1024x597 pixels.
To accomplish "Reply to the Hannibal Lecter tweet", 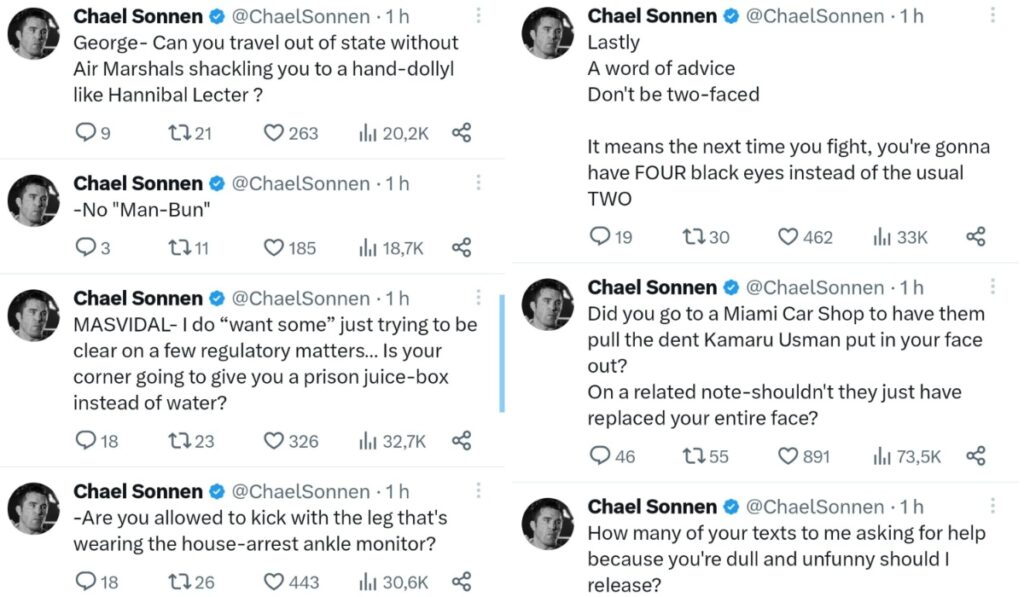I will coord(86,133).
